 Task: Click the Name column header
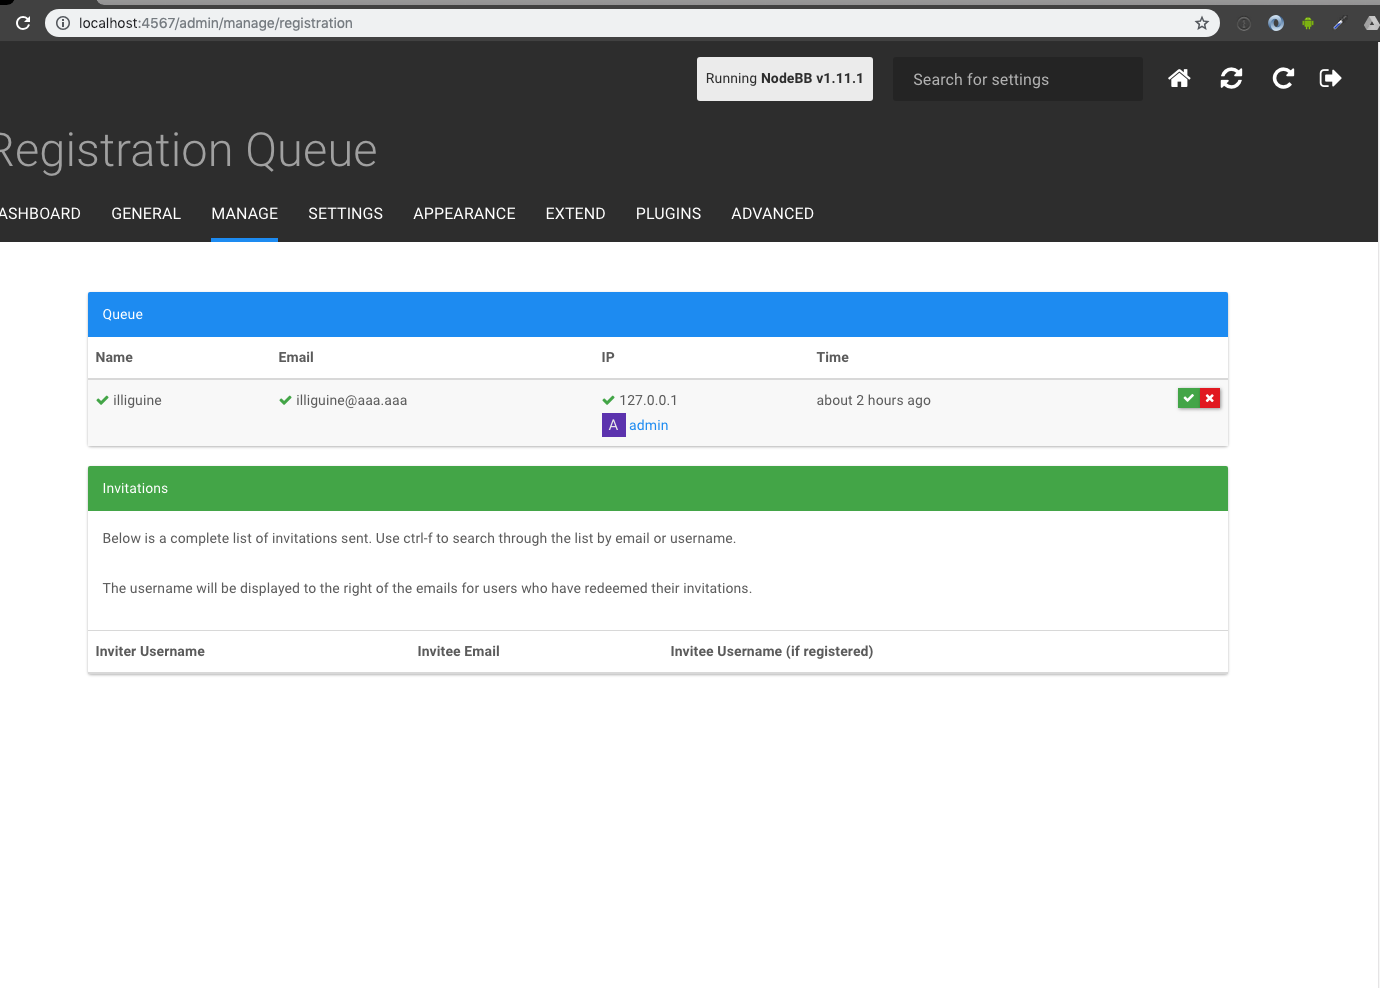(x=114, y=357)
